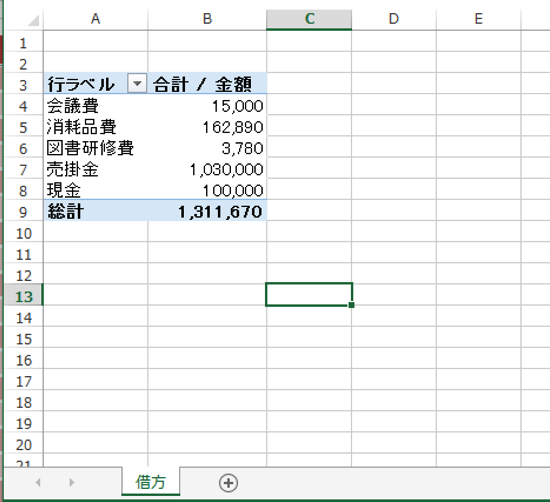Select column B header

207,19
